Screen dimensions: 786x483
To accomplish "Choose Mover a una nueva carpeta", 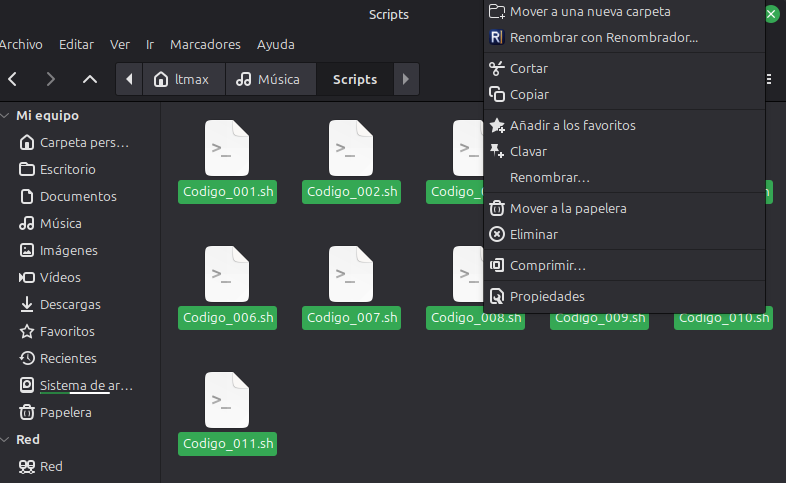I will pyautogui.click(x=625, y=12).
